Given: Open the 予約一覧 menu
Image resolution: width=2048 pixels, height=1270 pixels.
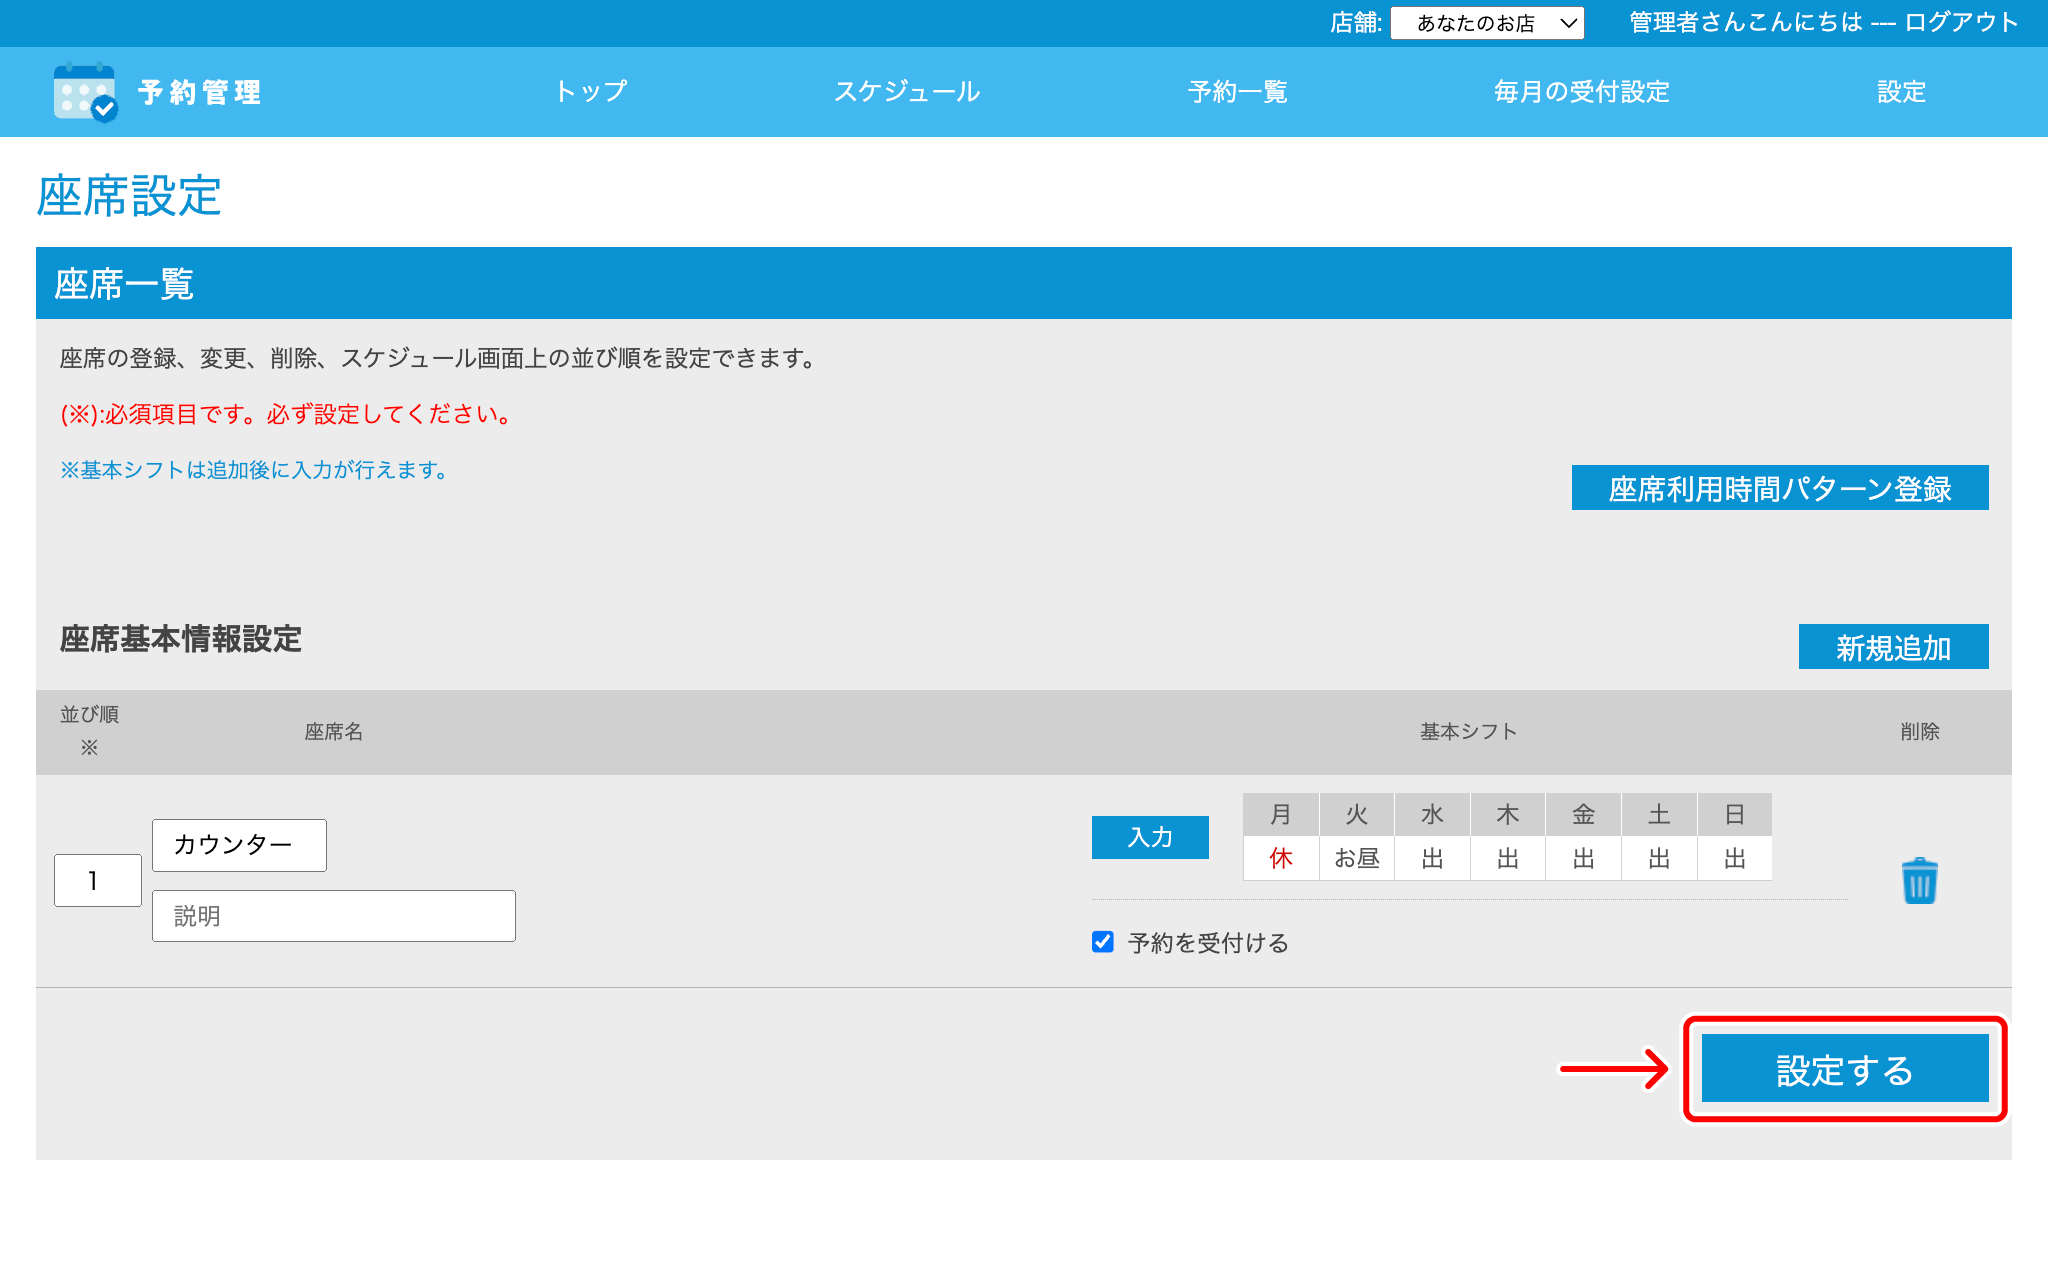Looking at the screenshot, I should [1237, 92].
